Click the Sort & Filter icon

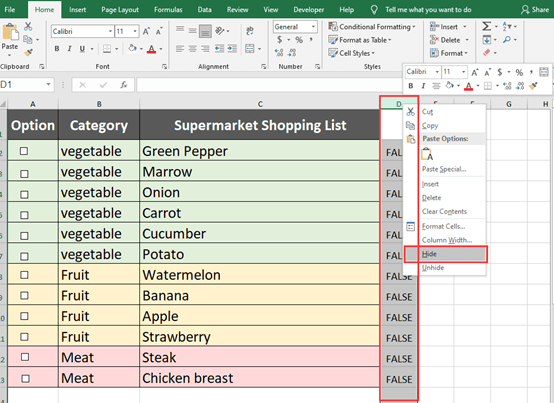pos(507,26)
